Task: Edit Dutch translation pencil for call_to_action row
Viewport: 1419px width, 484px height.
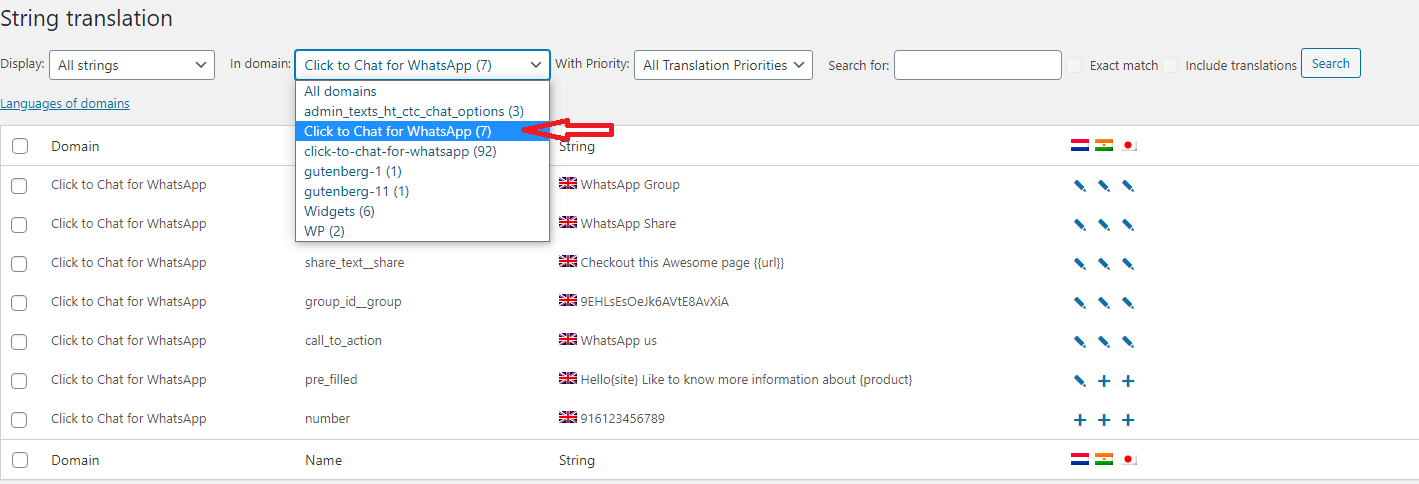Action: pyautogui.click(x=1080, y=341)
